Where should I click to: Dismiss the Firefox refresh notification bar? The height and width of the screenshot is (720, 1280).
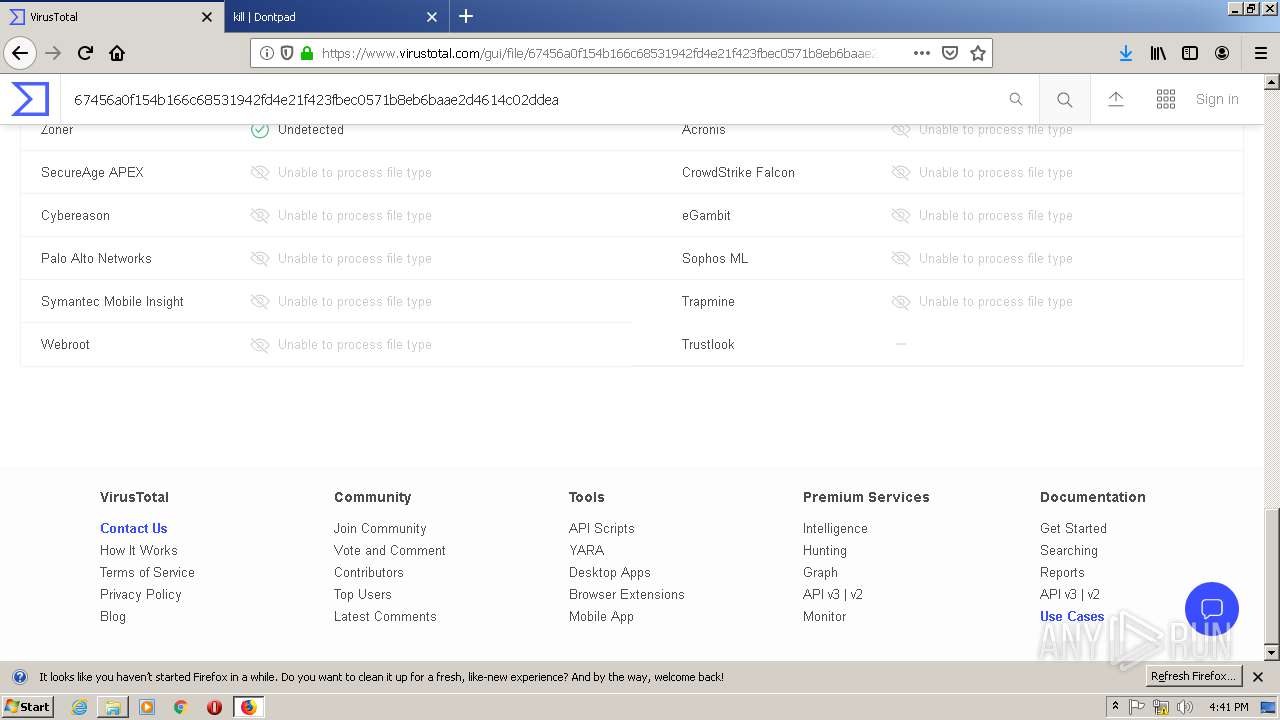(1258, 677)
